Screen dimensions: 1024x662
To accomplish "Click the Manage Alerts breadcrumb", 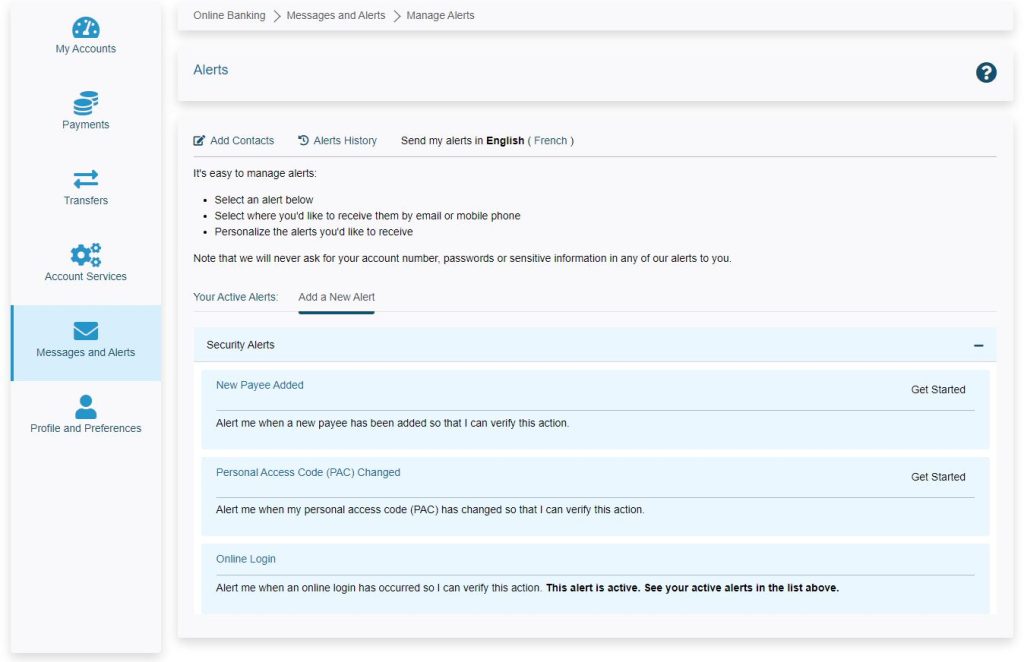I will tap(438, 15).
